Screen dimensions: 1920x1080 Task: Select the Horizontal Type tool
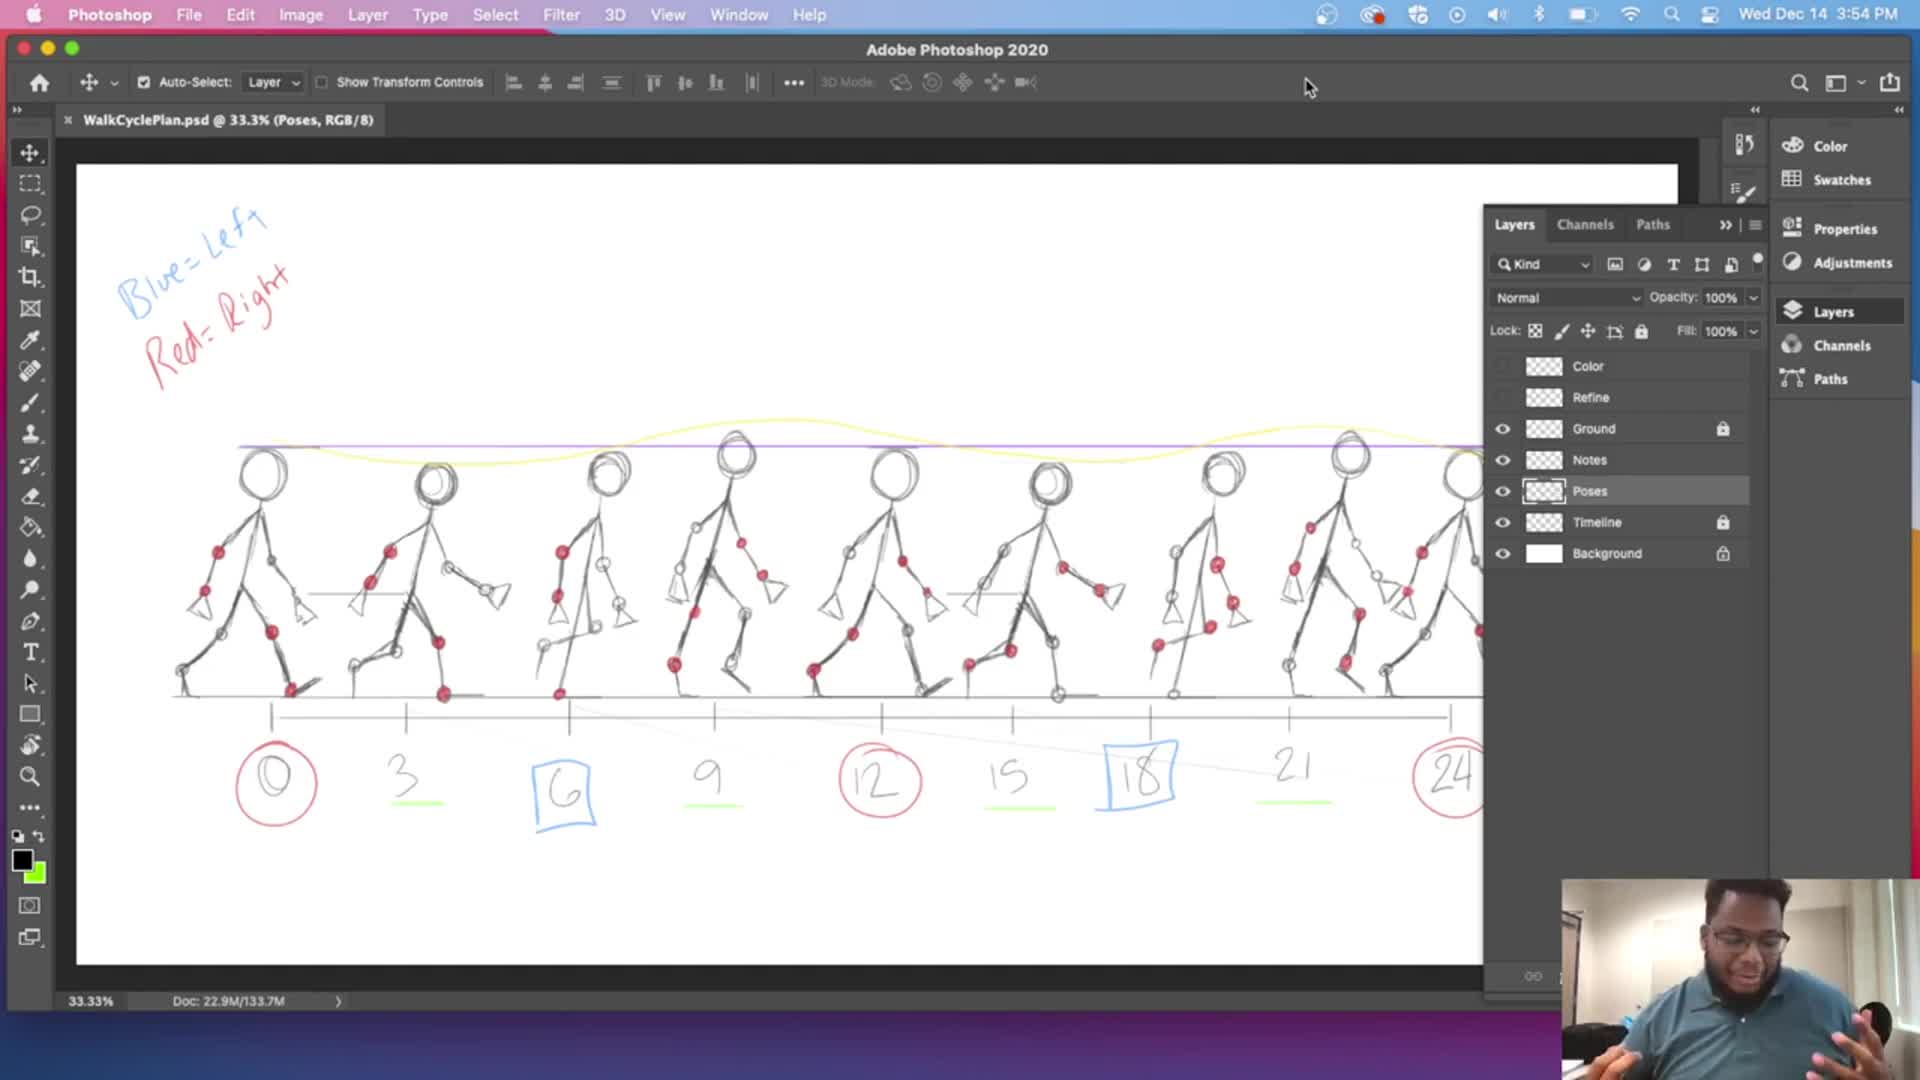30,652
